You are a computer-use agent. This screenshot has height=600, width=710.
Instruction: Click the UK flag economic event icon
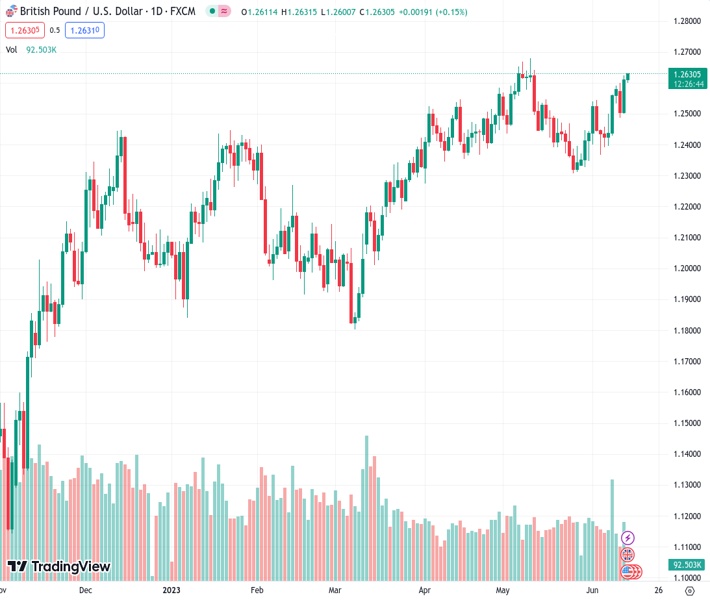pyautogui.click(x=628, y=554)
